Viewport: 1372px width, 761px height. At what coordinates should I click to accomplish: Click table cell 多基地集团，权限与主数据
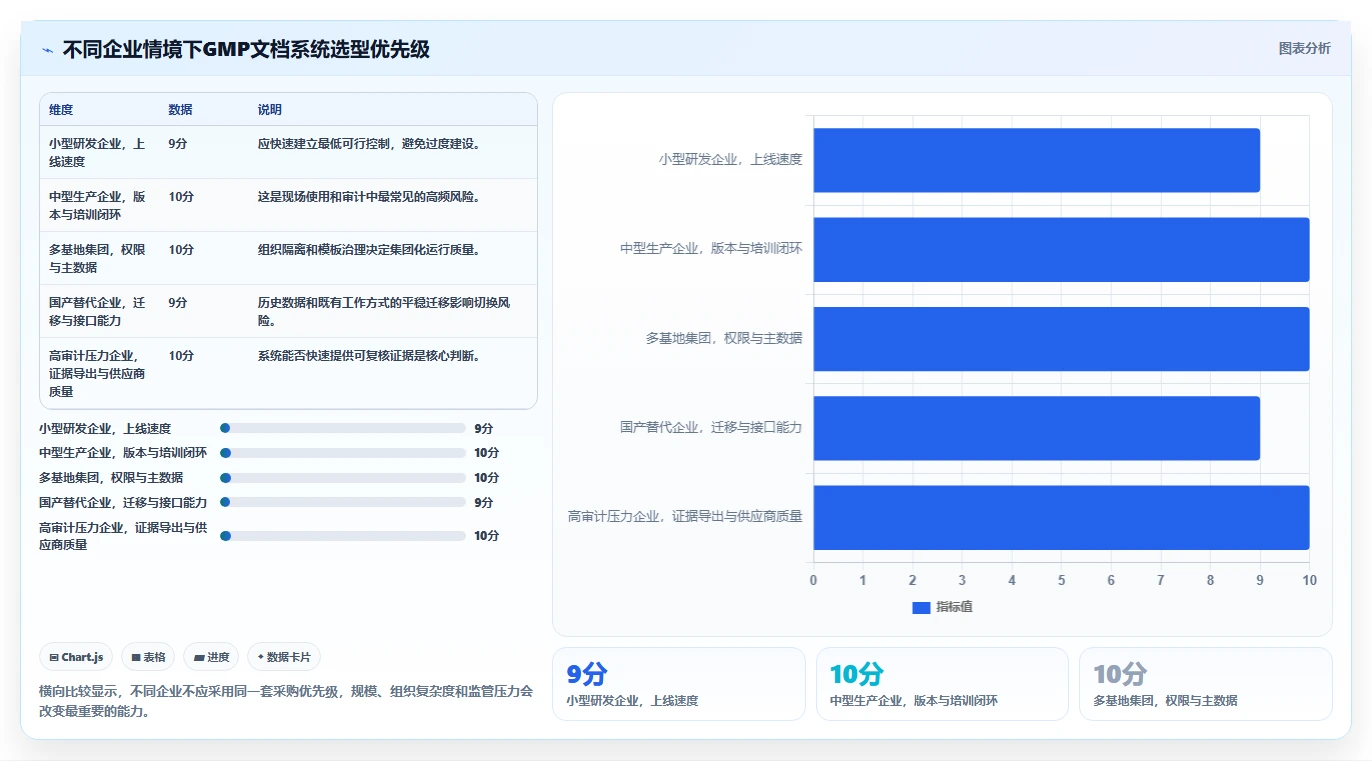click(x=98, y=258)
